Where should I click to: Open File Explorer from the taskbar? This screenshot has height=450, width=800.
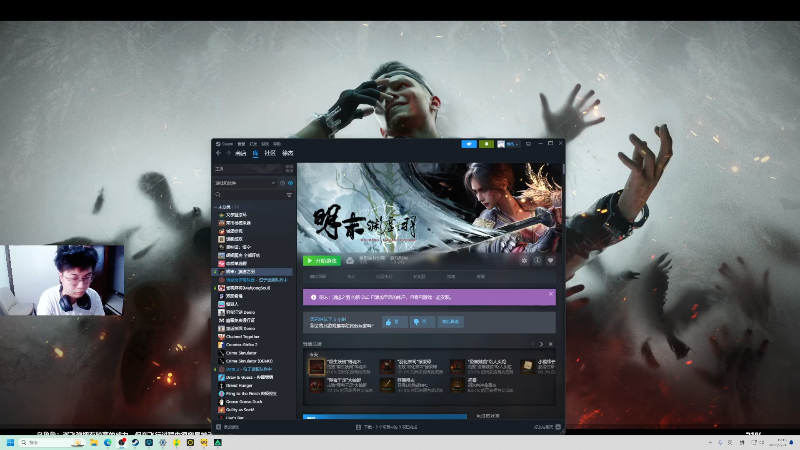click(94, 442)
